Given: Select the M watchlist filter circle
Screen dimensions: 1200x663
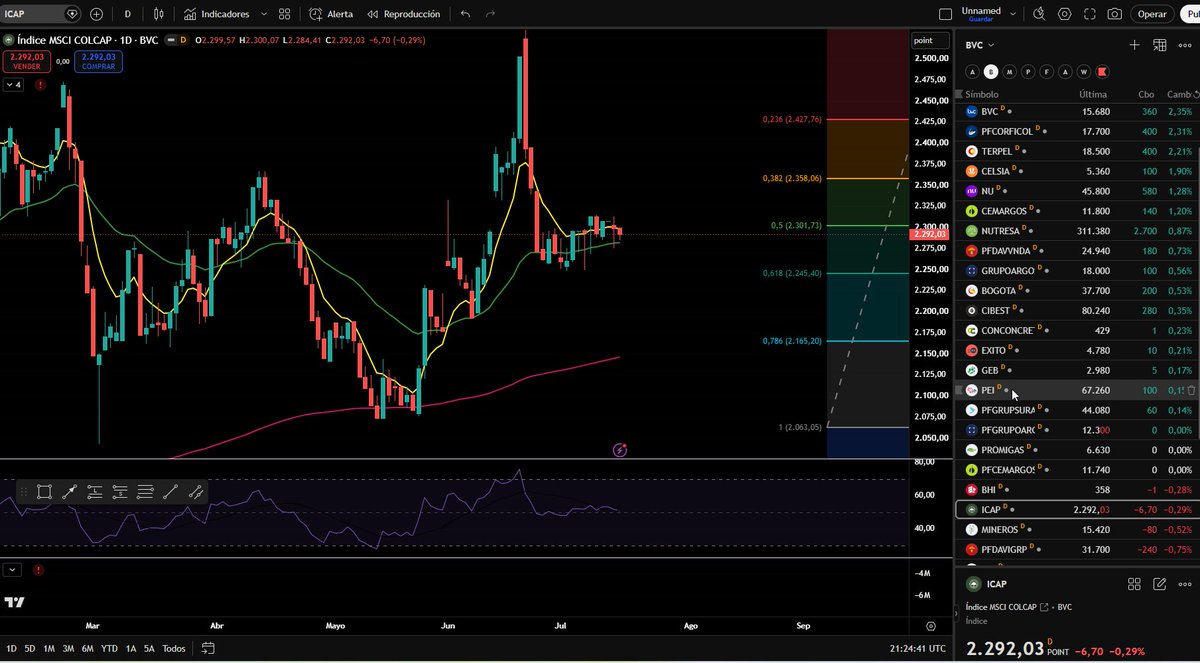Looking at the screenshot, I should click(1009, 72).
